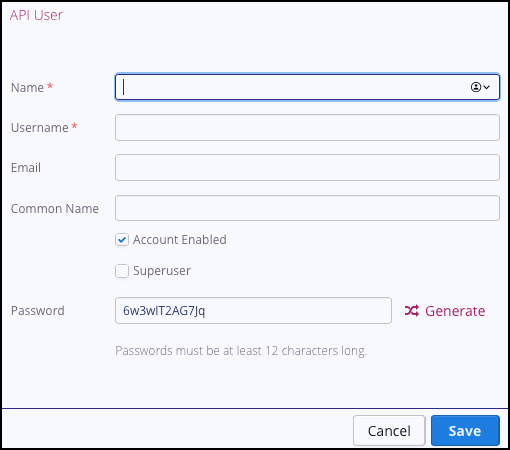Image resolution: width=510 pixels, height=450 pixels.
Task: Enable the Superuser checkbox
Action: pos(122,271)
